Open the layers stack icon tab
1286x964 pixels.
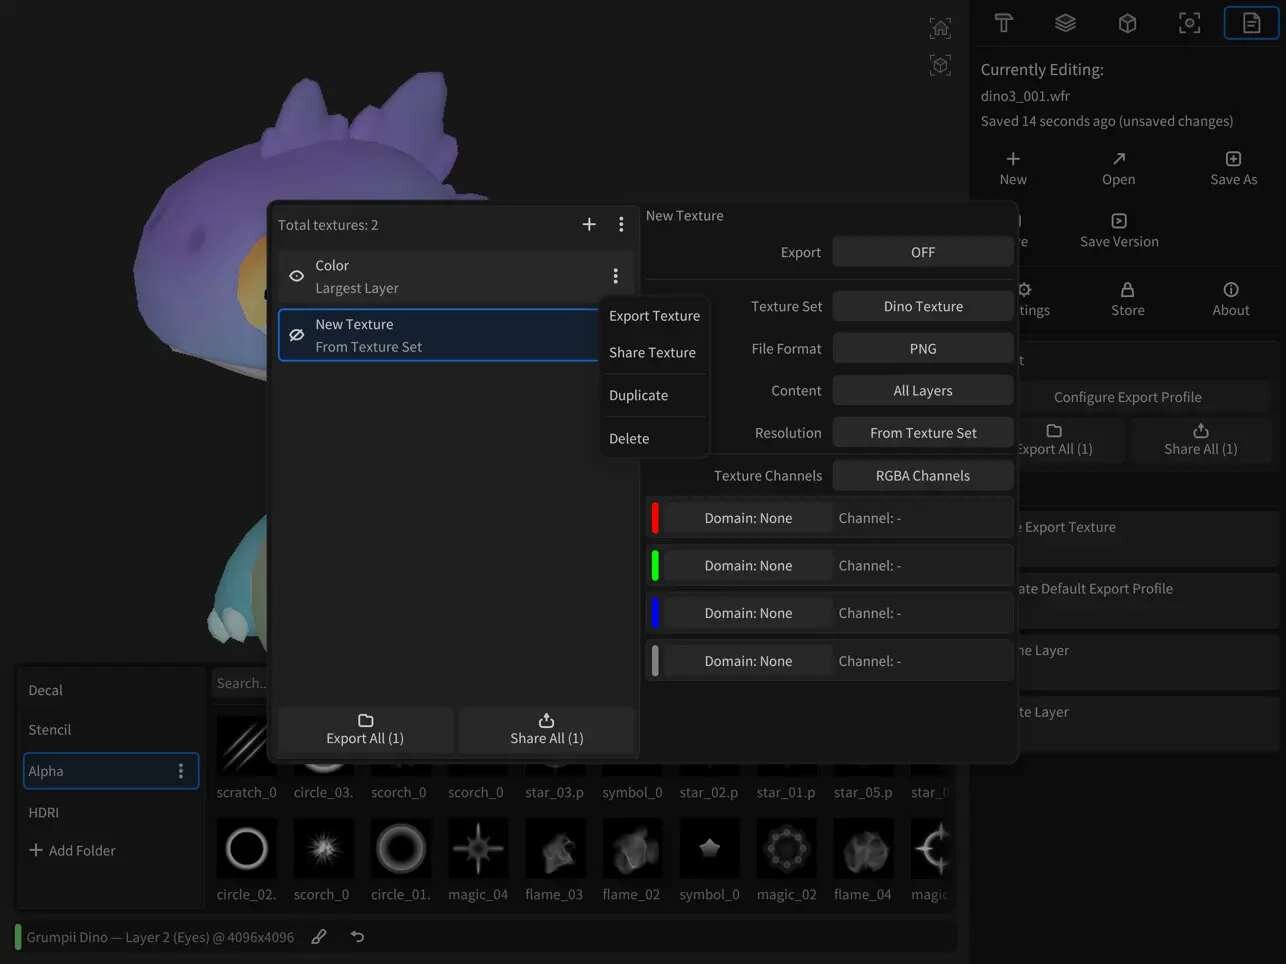[x=1065, y=23]
